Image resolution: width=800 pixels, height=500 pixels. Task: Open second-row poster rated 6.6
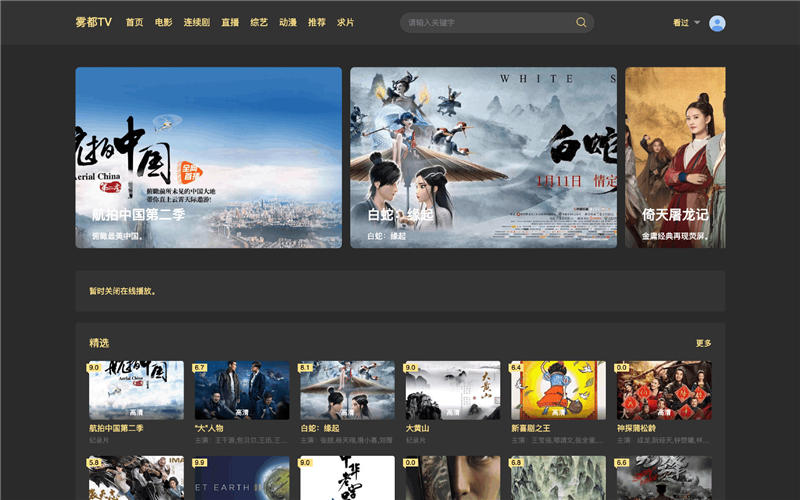664,478
